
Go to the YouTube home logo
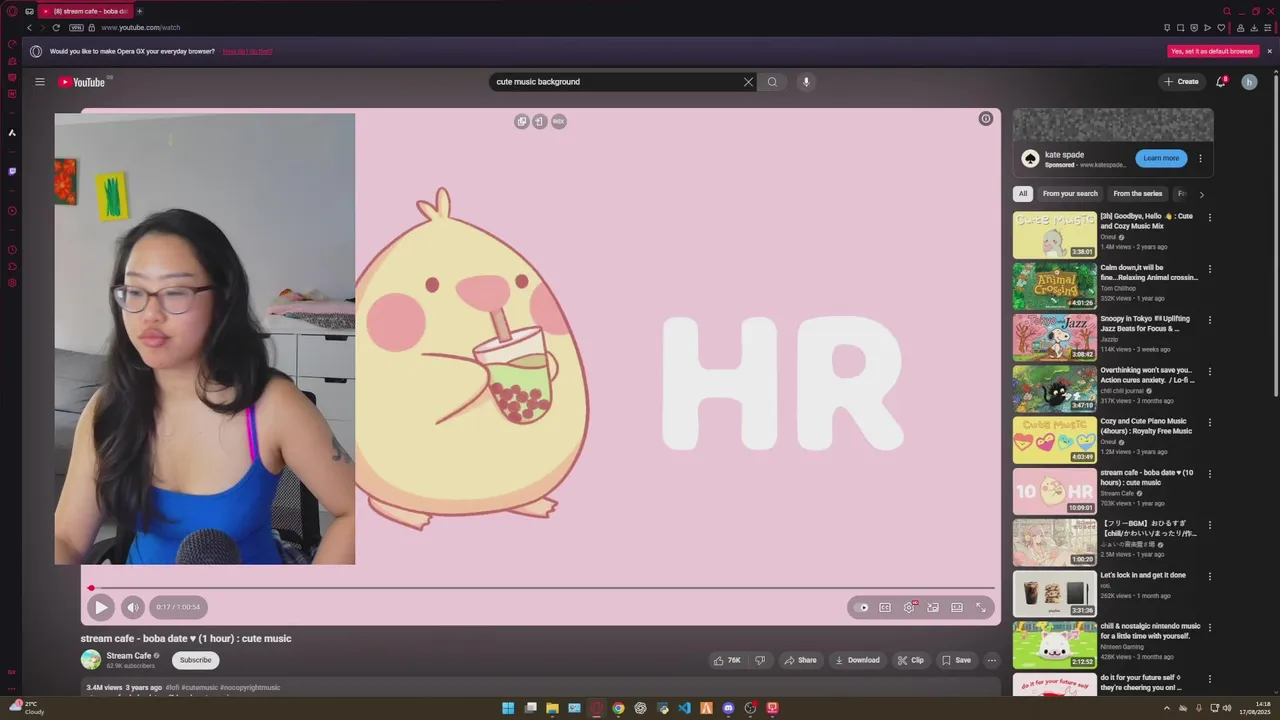click(82, 82)
